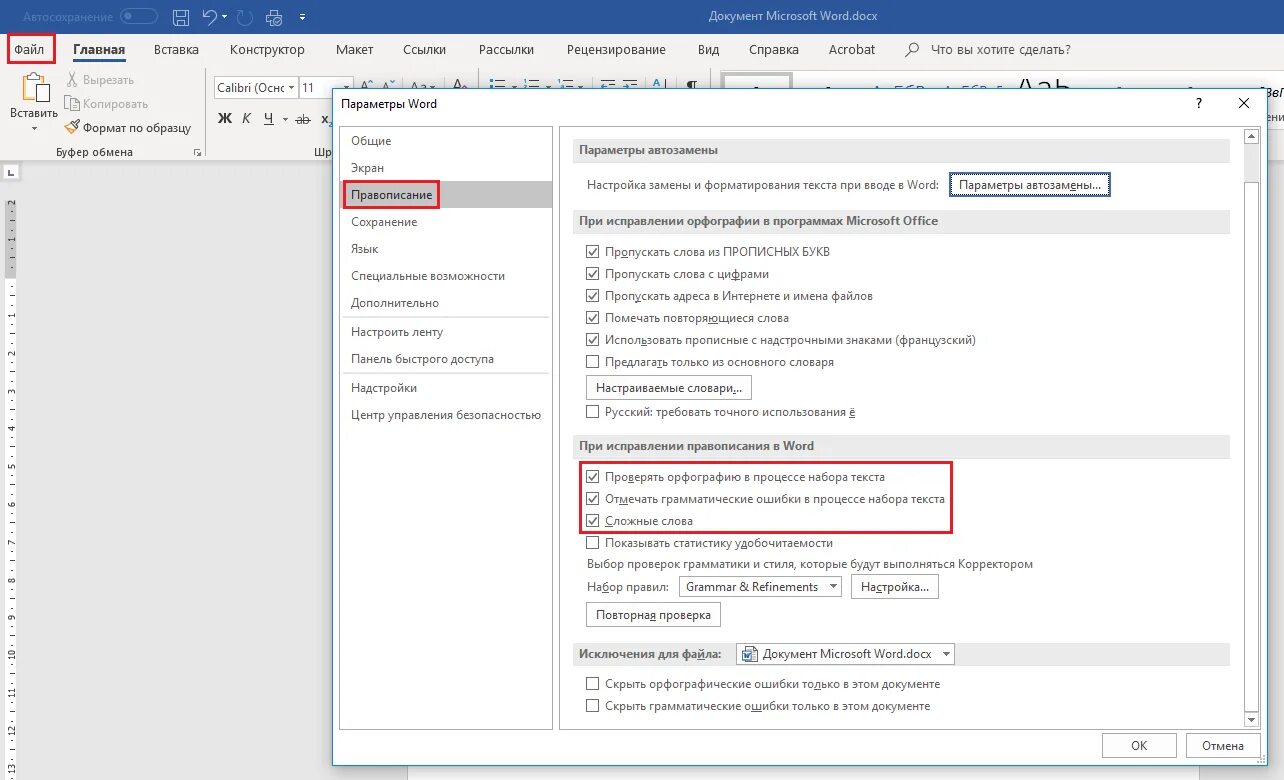Viewport: 1284px width, 780px height.
Task: Check Скрыть орфографические ошибки только в этом документе
Action: click(x=593, y=684)
